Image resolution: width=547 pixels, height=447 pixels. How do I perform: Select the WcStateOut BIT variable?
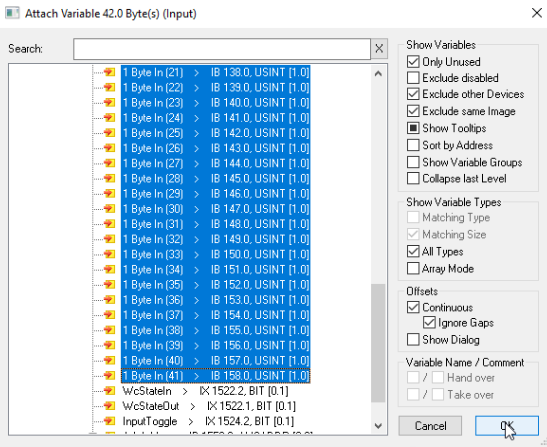tap(209, 406)
